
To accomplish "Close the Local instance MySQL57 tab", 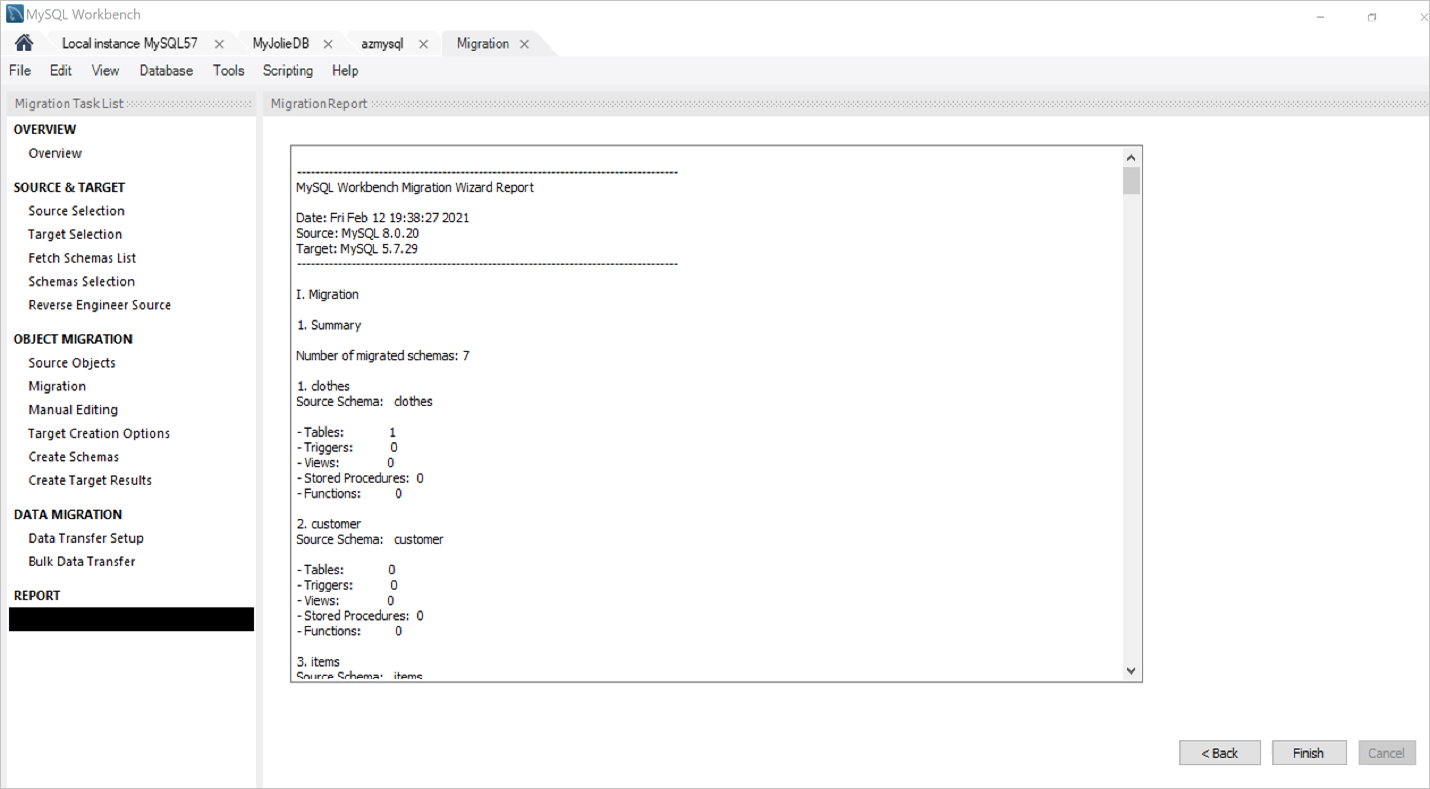I will coord(219,44).
